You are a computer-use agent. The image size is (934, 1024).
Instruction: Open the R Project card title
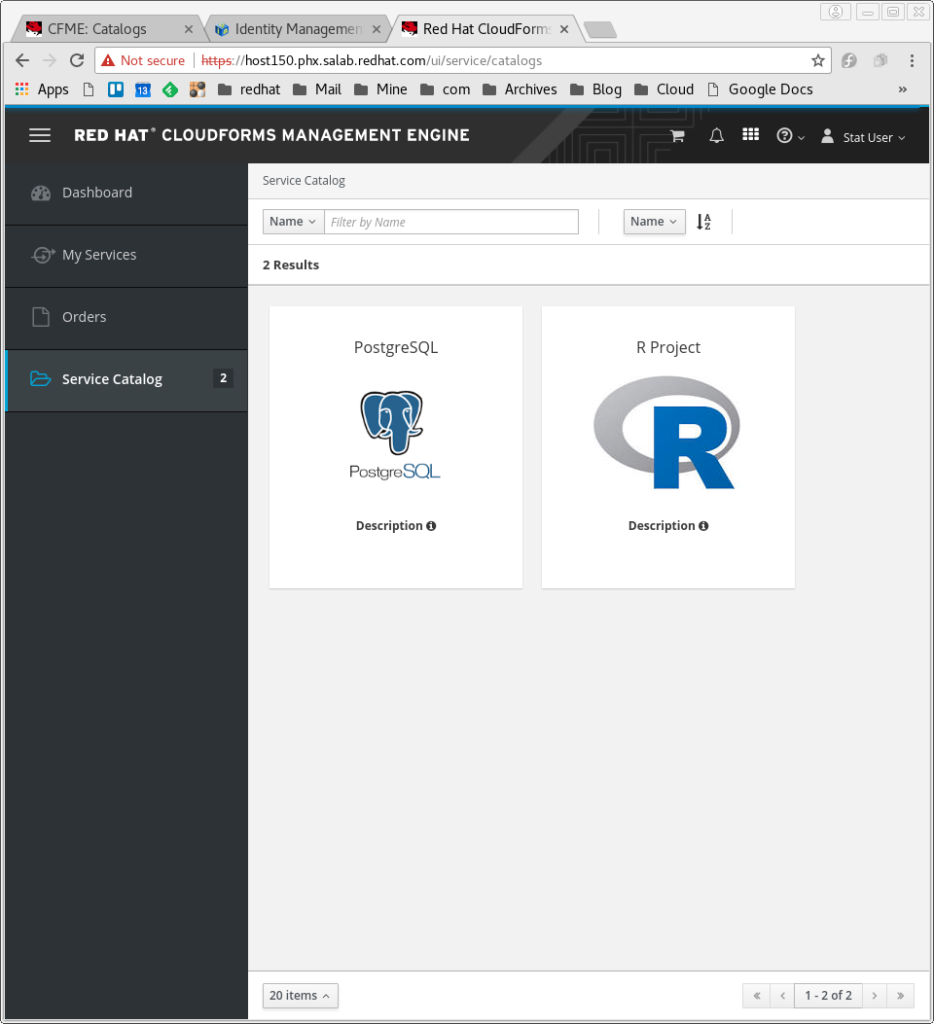668,347
